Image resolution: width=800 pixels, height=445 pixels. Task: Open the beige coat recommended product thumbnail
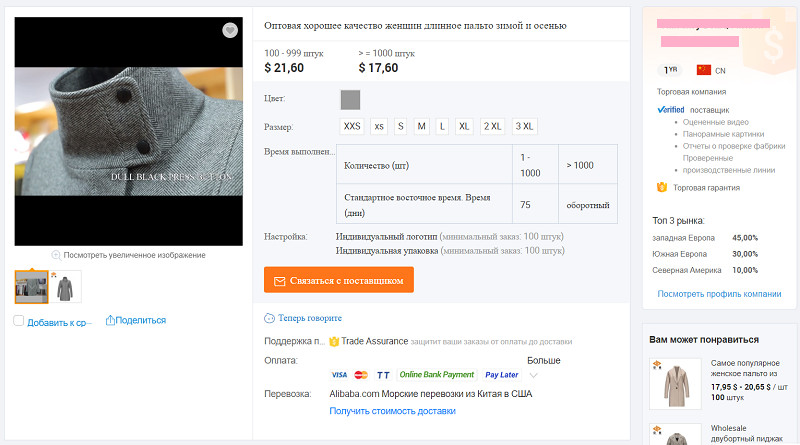tap(676, 384)
